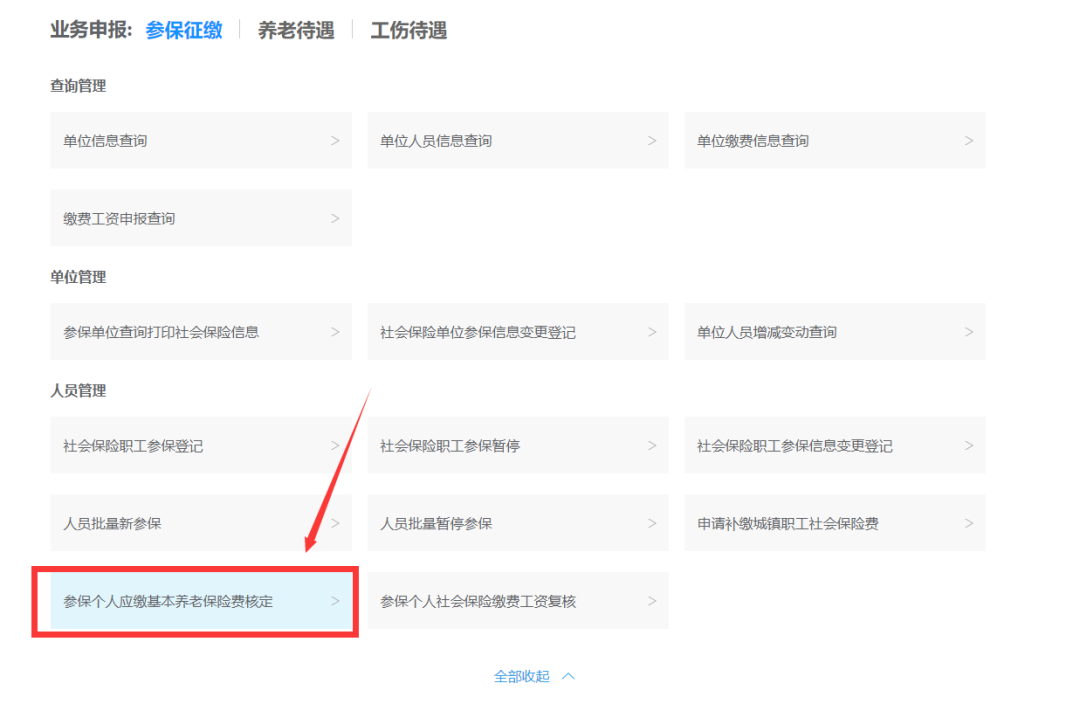Click the 全部收起 link
The height and width of the screenshot is (711, 1080).
[x=521, y=677]
